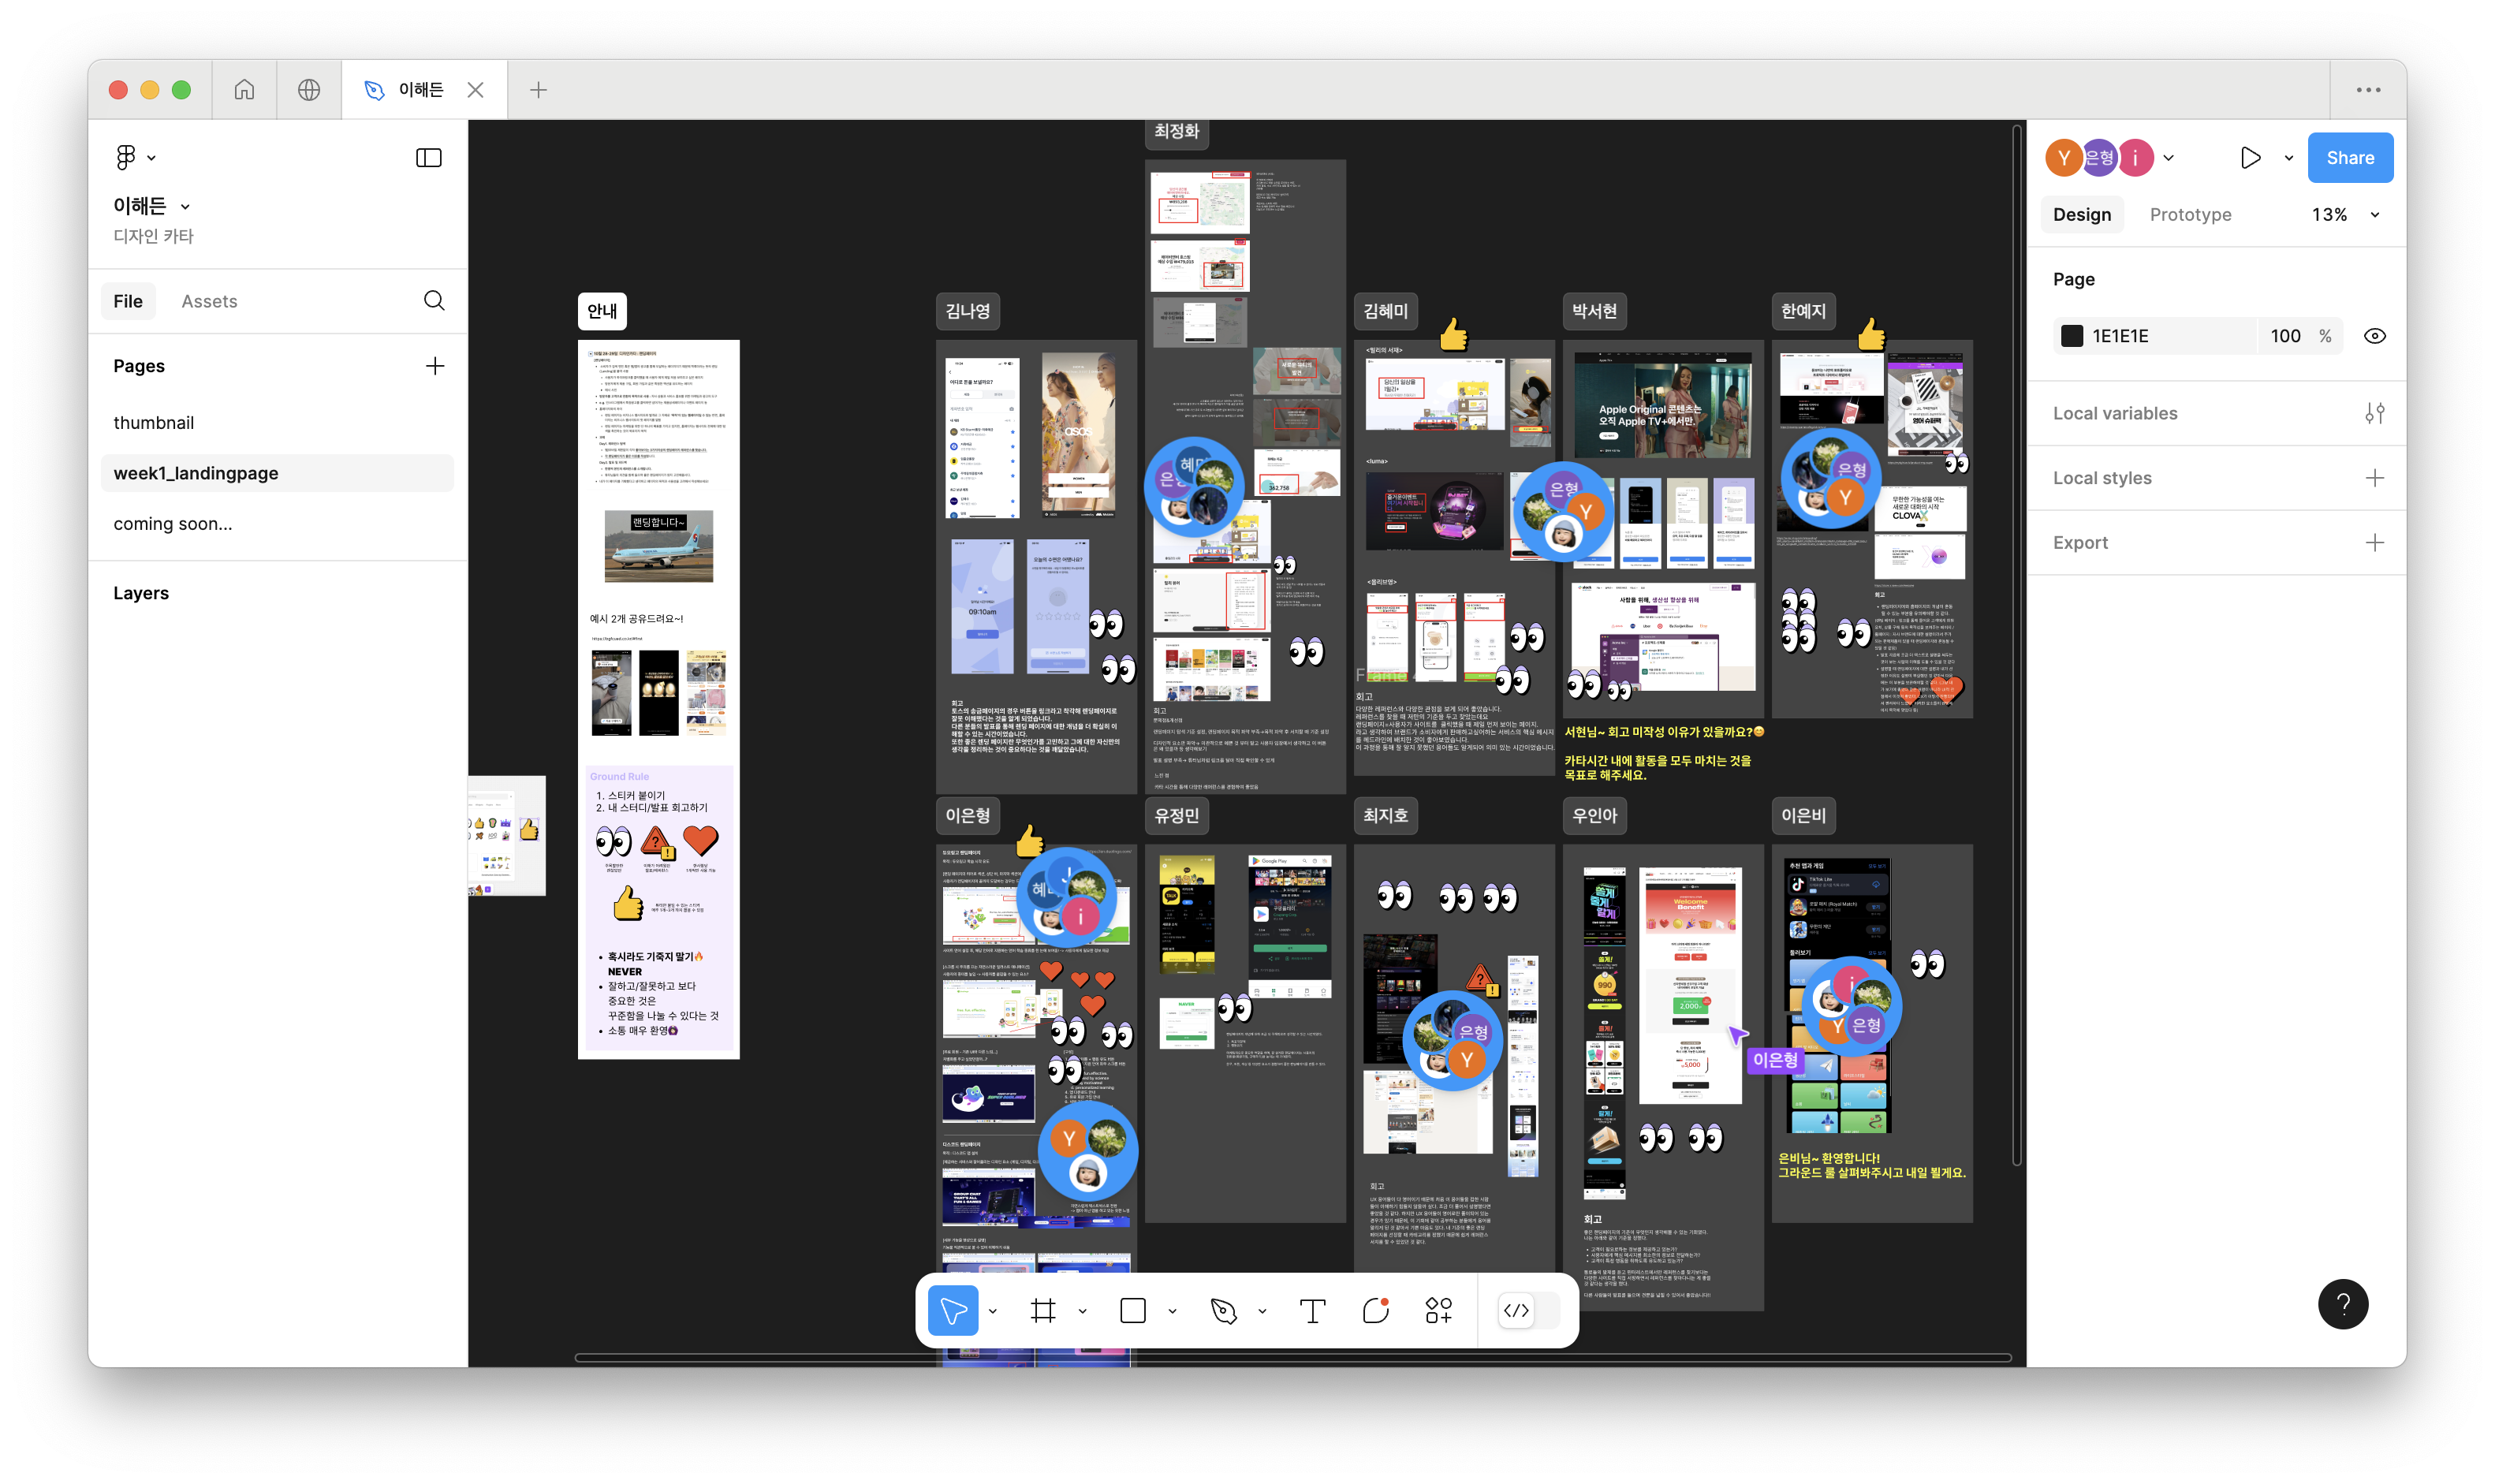
Task: Open the Figma main menu icon
Action: click(x=127, y=157)
